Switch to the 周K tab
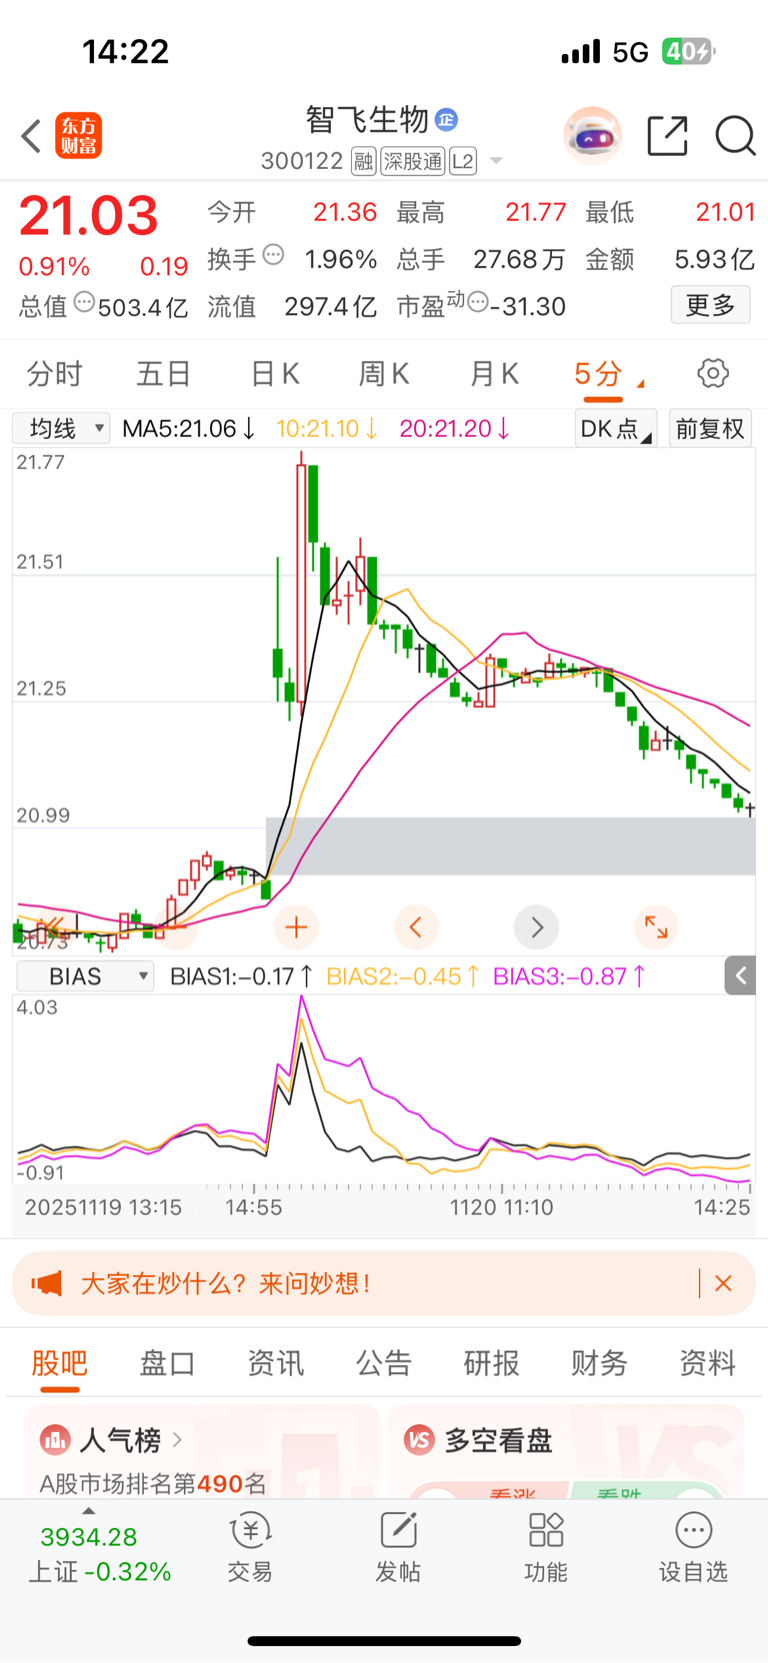 click(384, 374)
